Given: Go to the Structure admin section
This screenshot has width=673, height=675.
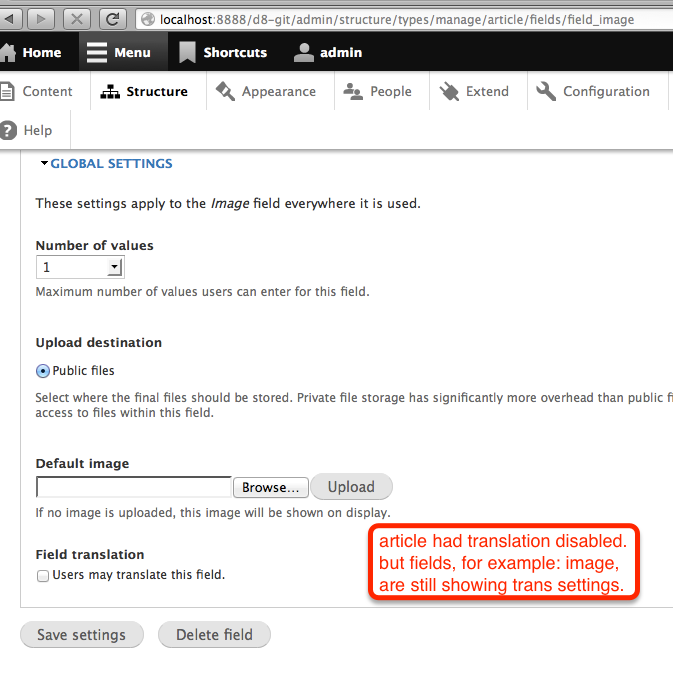Looking at the screenshot, I should click(x=148, y=91).
